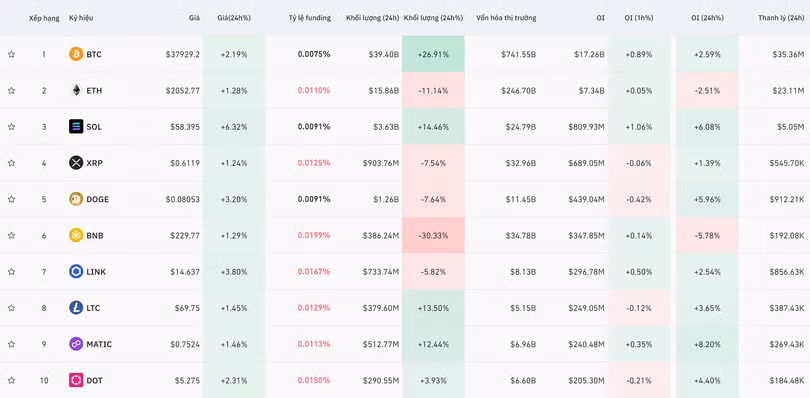Click the BNB coin logo
The height and width of the screenshot is (398, 810).
[76, 236]
